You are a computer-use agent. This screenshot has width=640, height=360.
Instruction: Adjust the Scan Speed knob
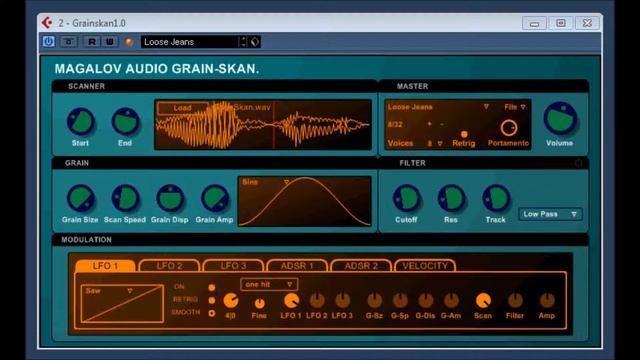[125, 198]
